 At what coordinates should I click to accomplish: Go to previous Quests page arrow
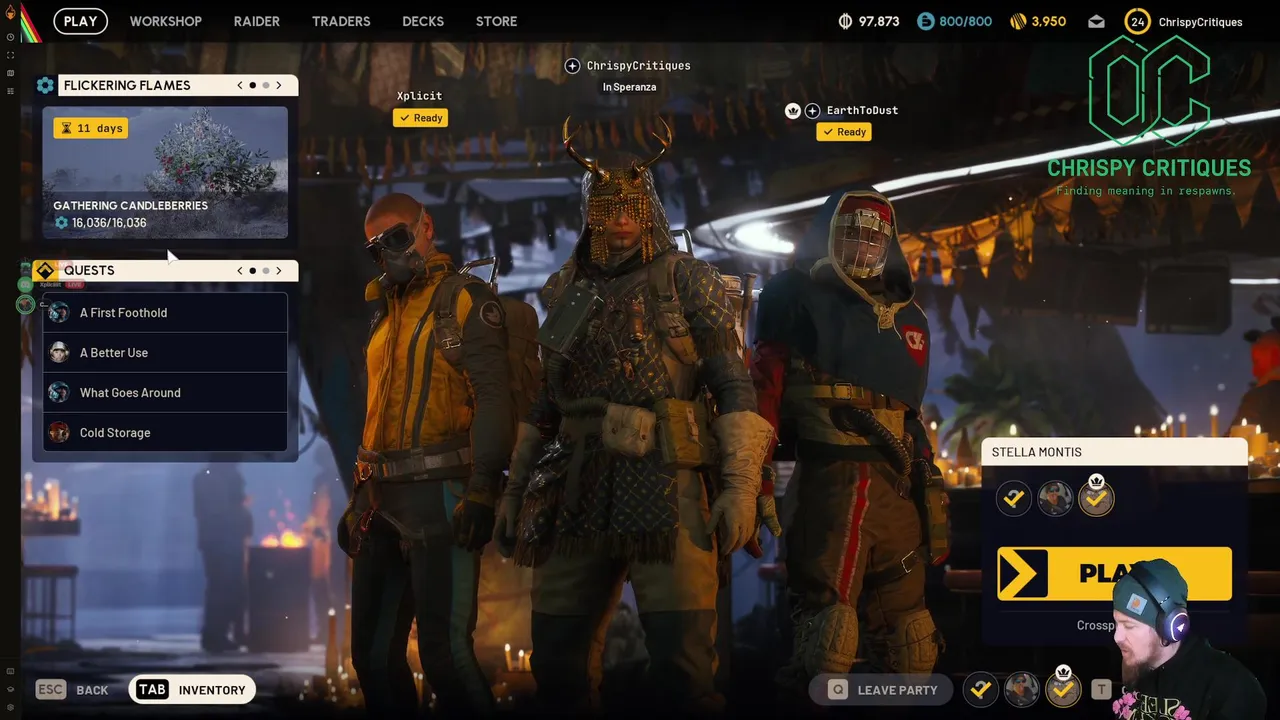pyautogui.click(x=240, y=271)
